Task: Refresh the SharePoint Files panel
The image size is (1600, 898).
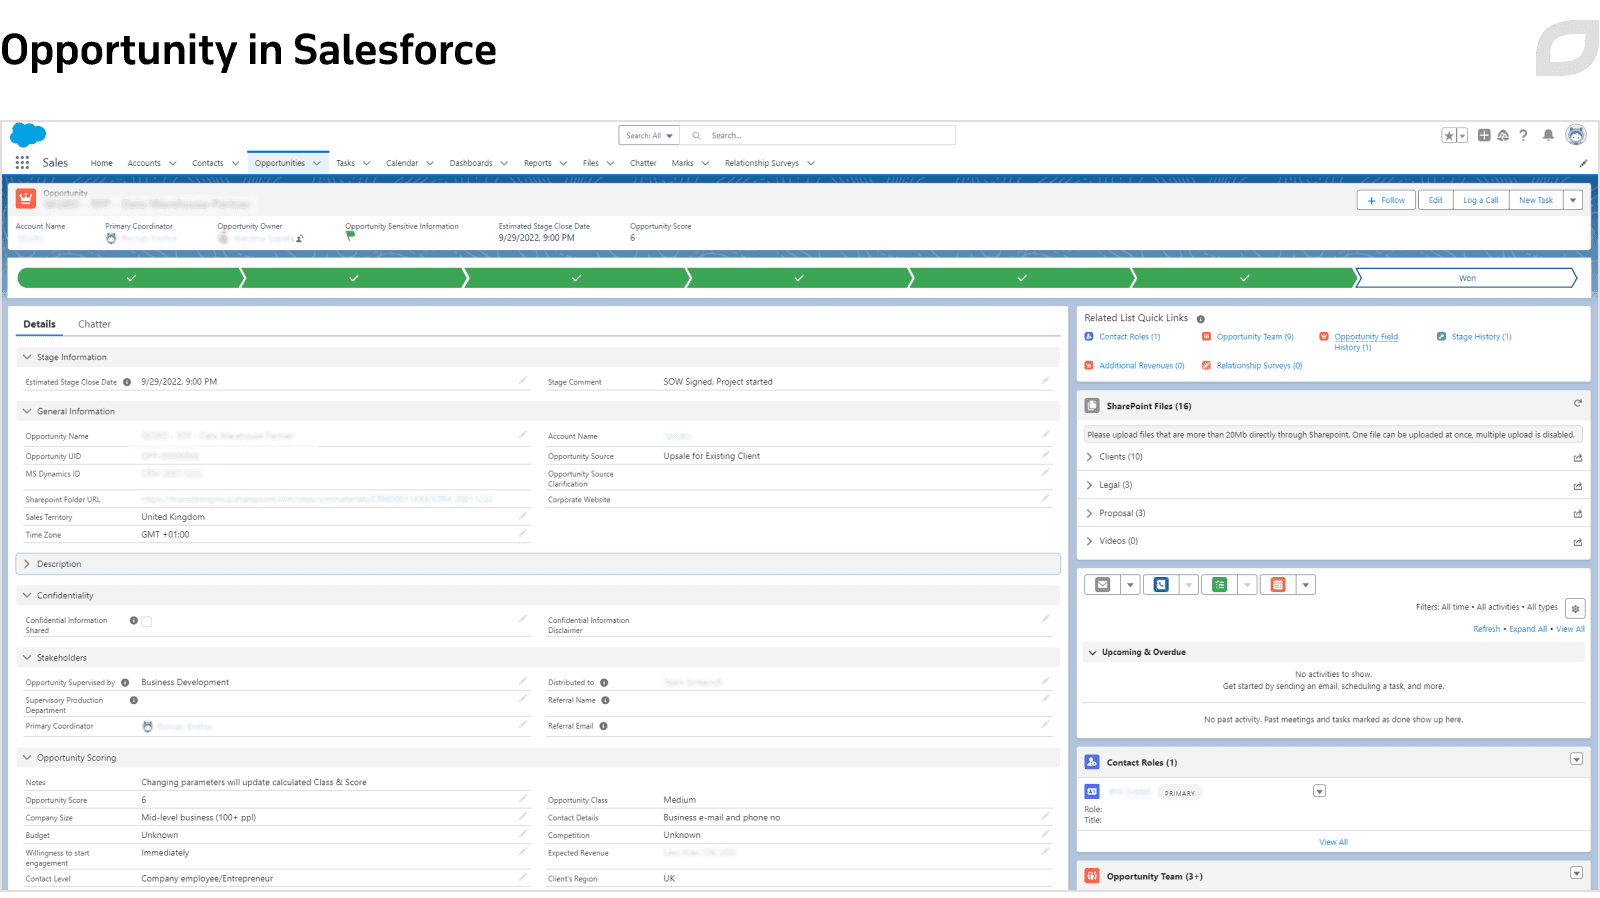Action: [x=1578, y=404]
